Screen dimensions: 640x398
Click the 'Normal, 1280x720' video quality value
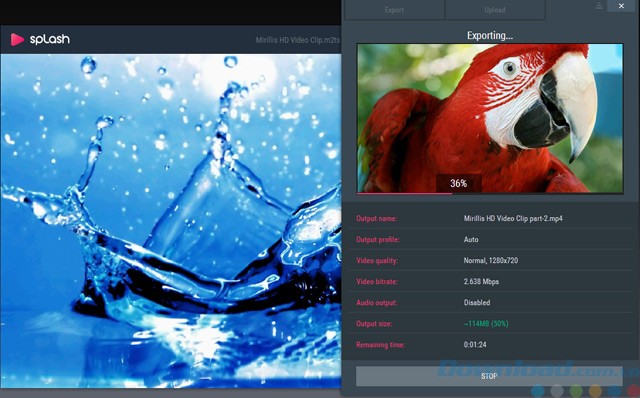[x=491, y=260]
